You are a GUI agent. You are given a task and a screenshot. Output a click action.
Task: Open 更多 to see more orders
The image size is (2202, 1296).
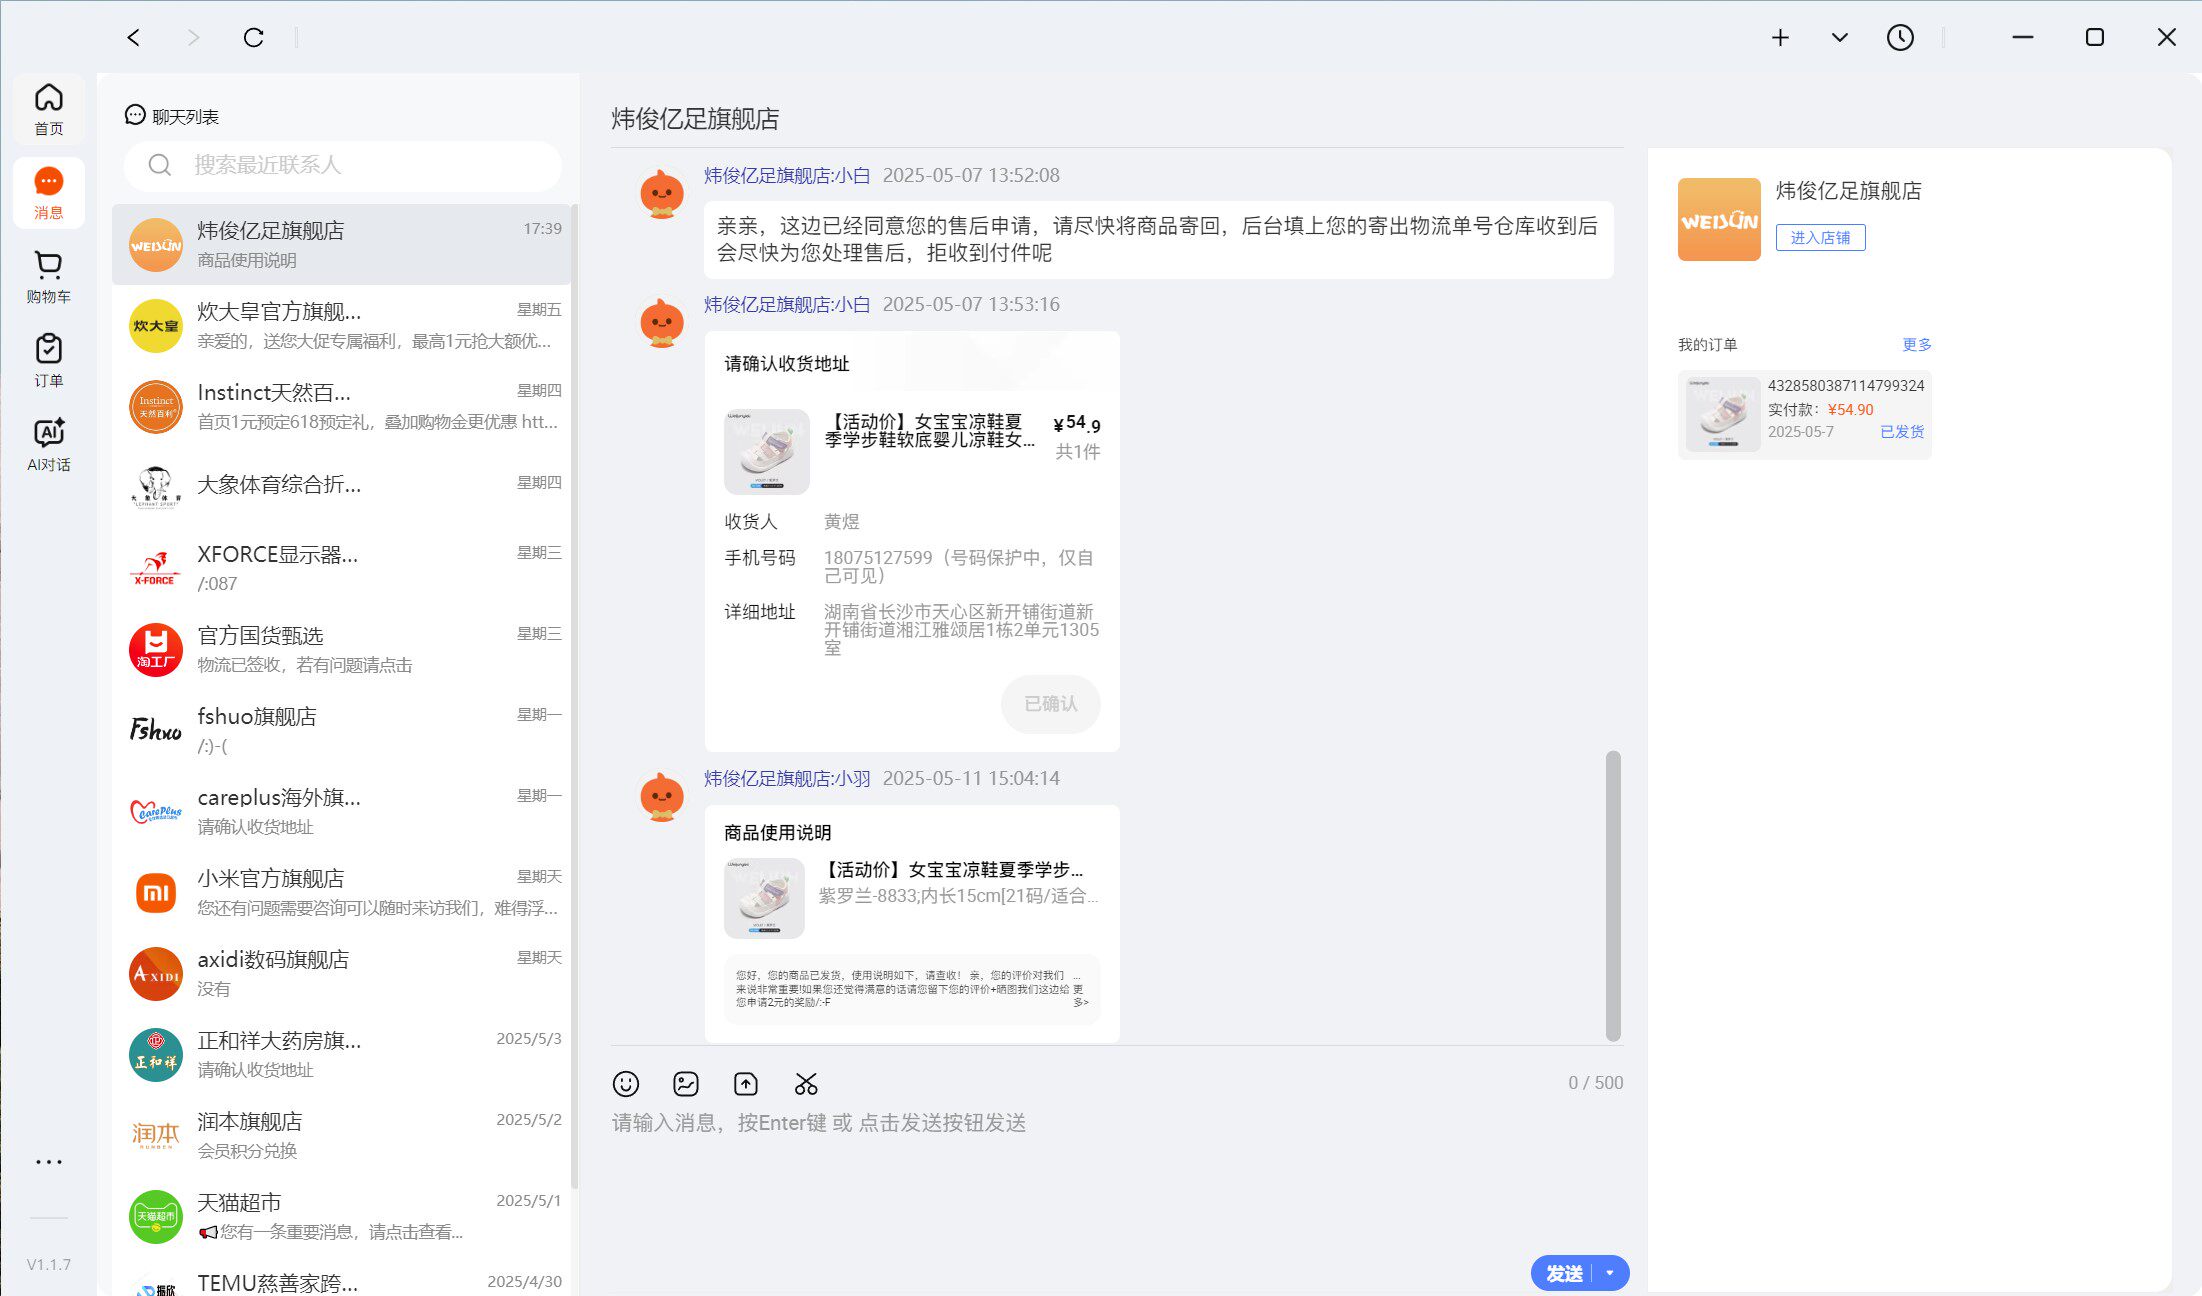[1917, 344]
